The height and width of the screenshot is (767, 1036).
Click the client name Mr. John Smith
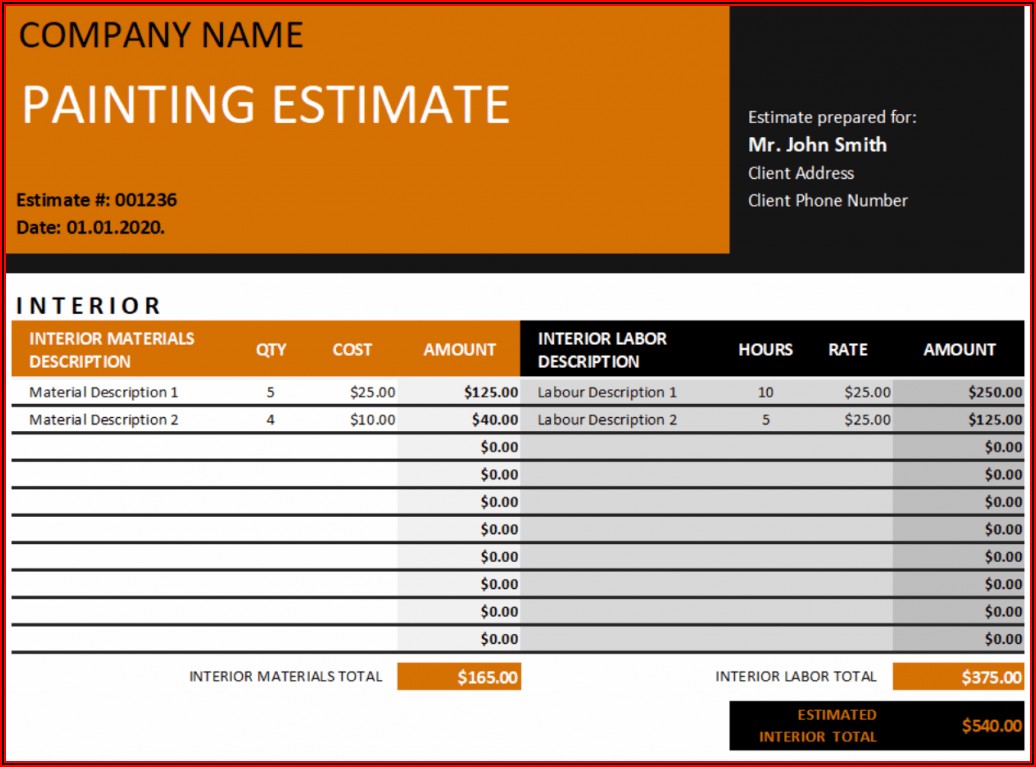(817, 145)
